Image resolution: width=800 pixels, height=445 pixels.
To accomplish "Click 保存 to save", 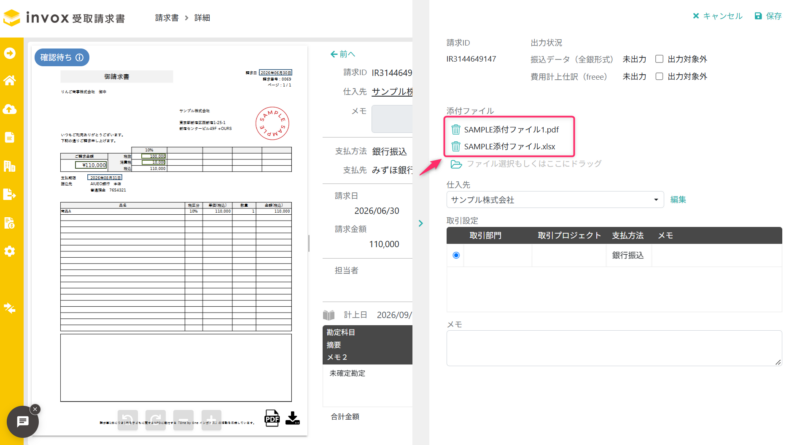I will [768, 16].
